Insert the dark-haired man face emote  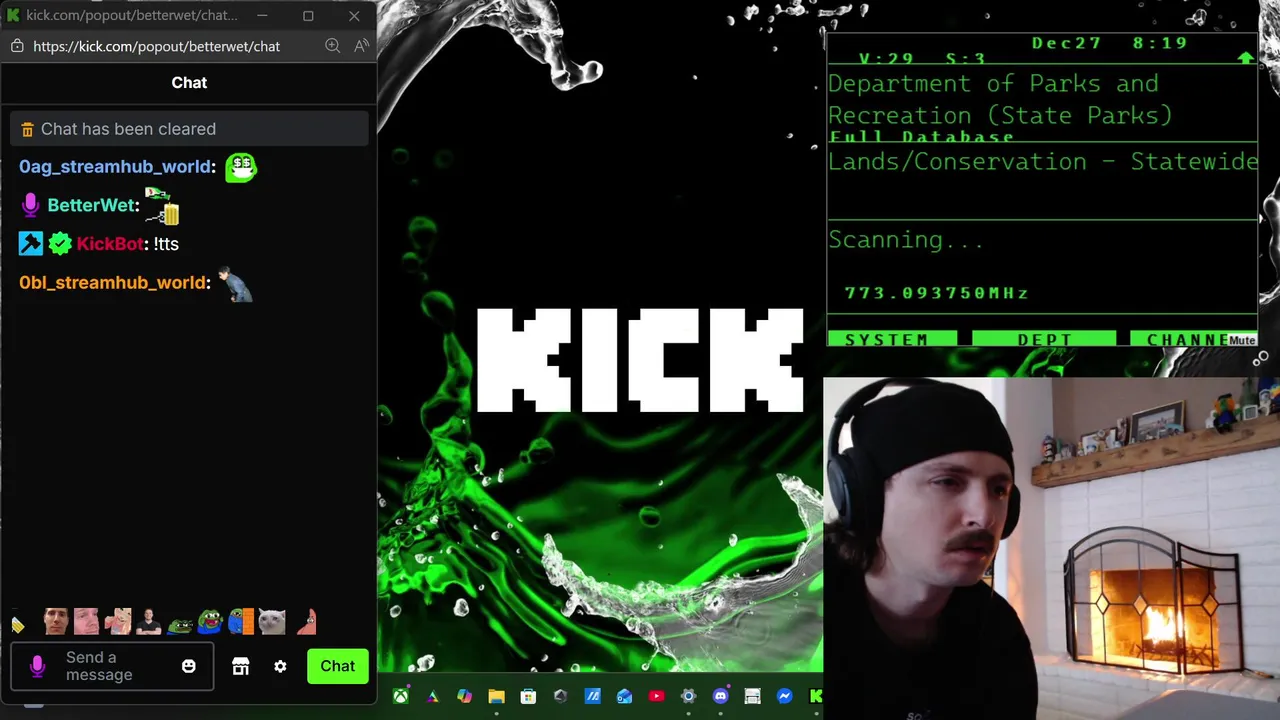[55, 622]
